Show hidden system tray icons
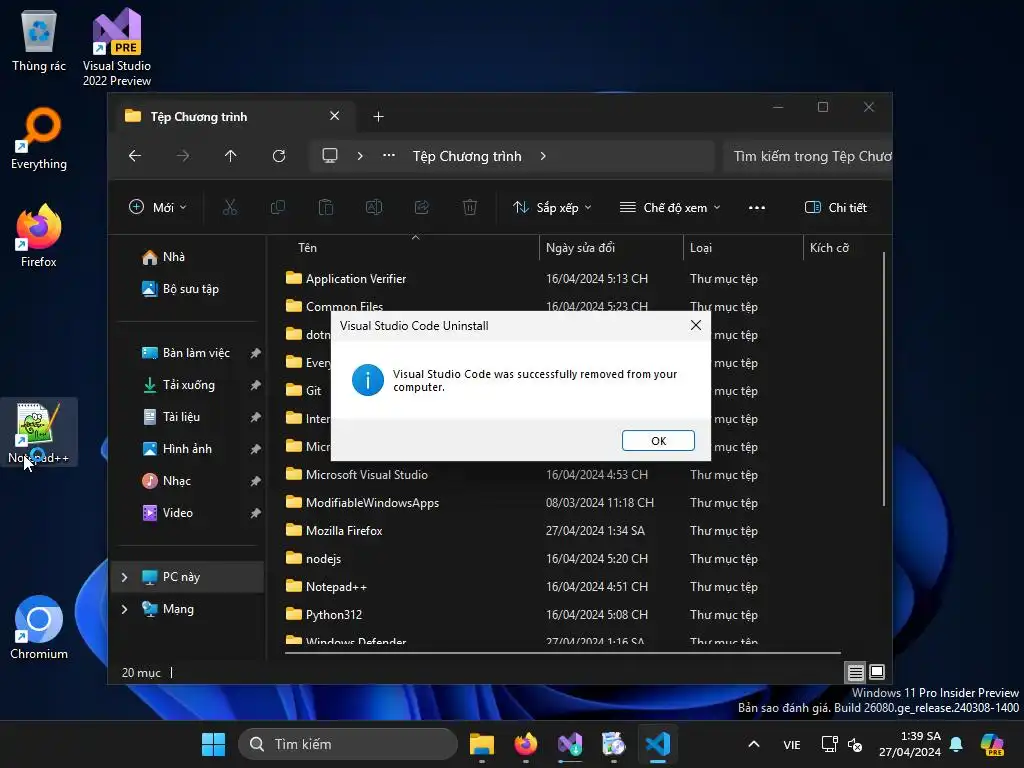The height and width of the screenshot is (768, 1024). pyautogui.click(x=754, y=744)
